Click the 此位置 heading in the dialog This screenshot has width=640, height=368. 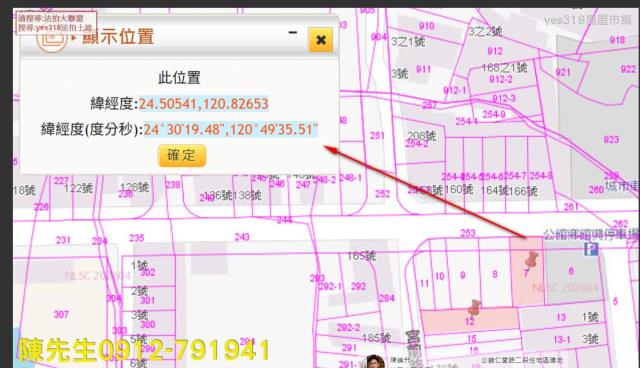[x=179, y=78]
